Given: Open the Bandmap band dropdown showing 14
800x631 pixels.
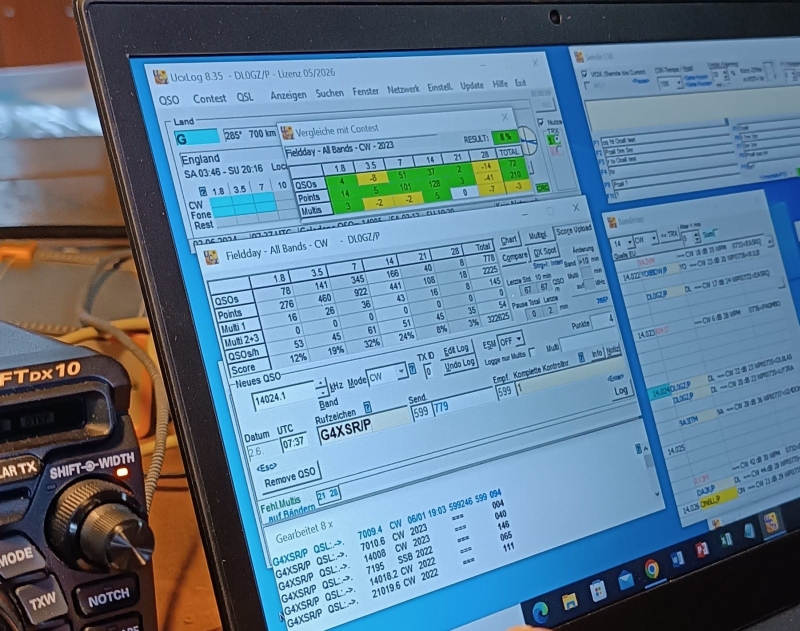Looking at the screenshot, I should tap(629, 241).
